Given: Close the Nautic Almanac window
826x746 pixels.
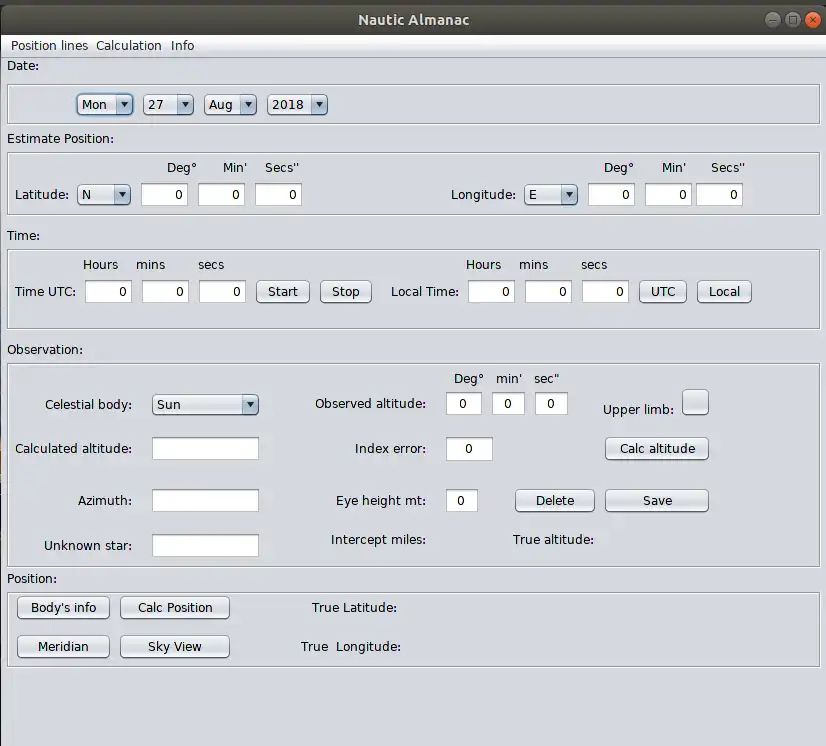Looking at the screenshot, I should pos(811,20).
